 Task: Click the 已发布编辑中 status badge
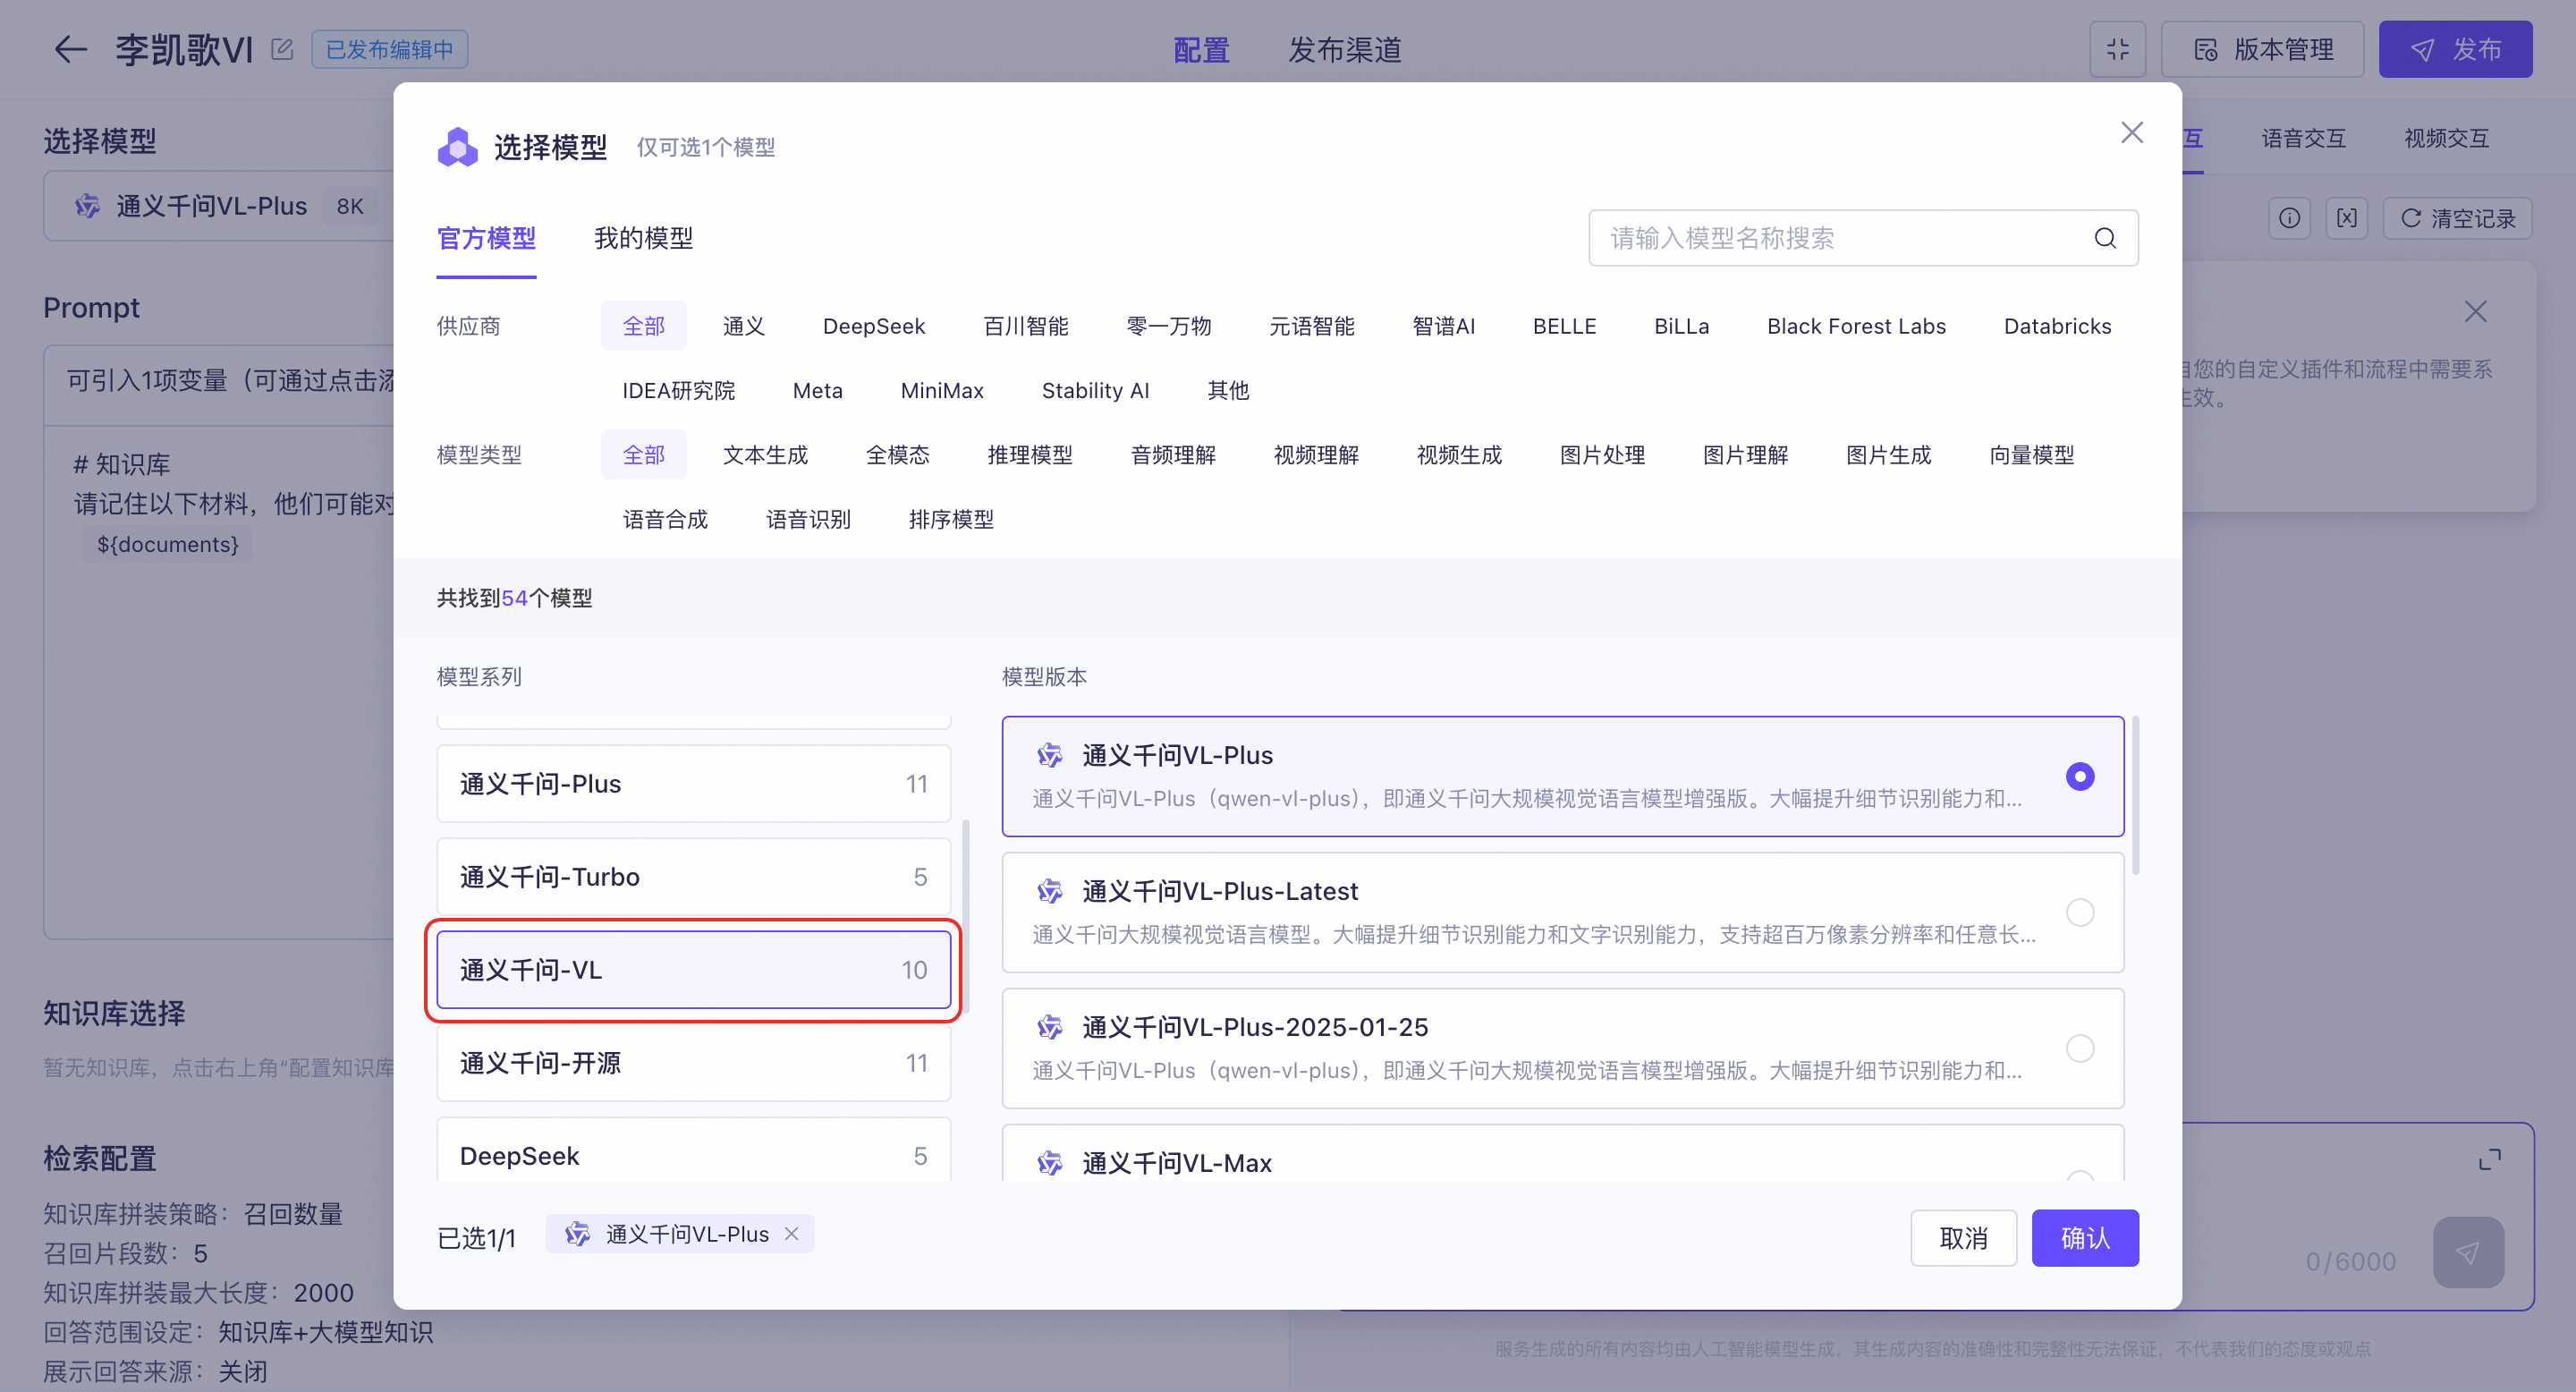tap(389, 49)
